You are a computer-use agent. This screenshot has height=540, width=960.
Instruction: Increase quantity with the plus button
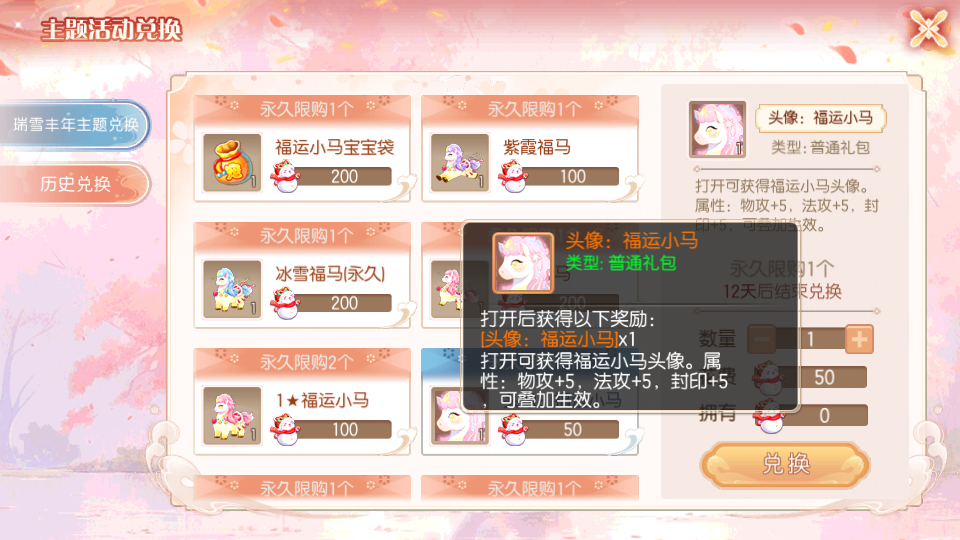point(859,339)
